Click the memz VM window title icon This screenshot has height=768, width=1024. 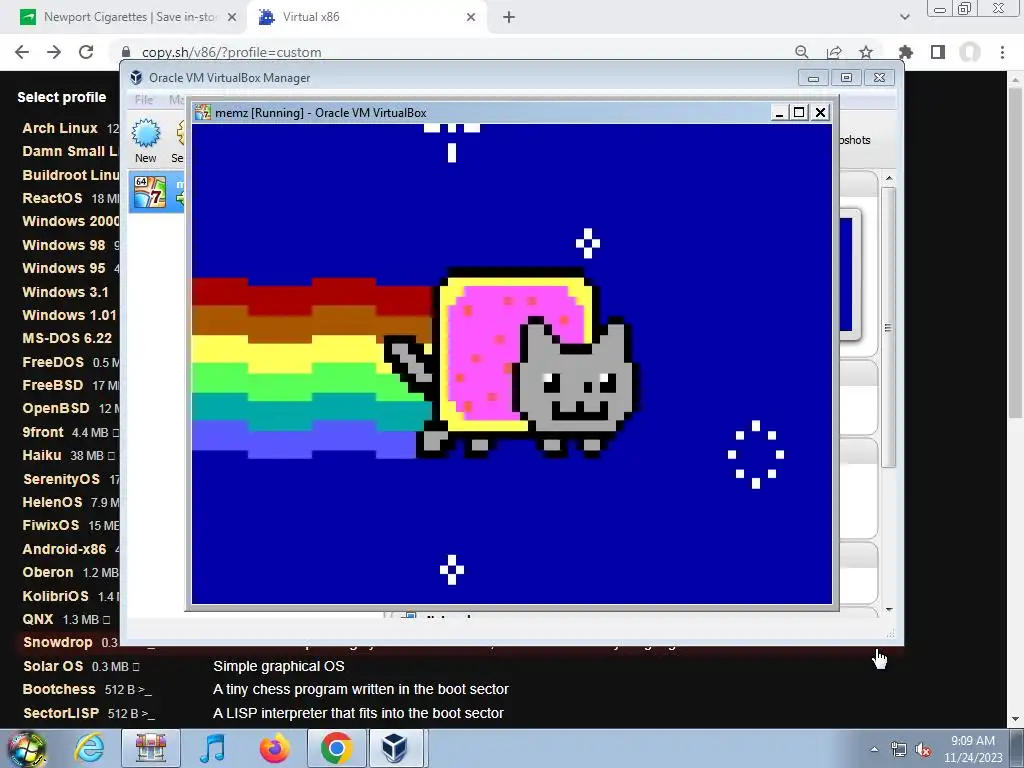coord(203,112)
